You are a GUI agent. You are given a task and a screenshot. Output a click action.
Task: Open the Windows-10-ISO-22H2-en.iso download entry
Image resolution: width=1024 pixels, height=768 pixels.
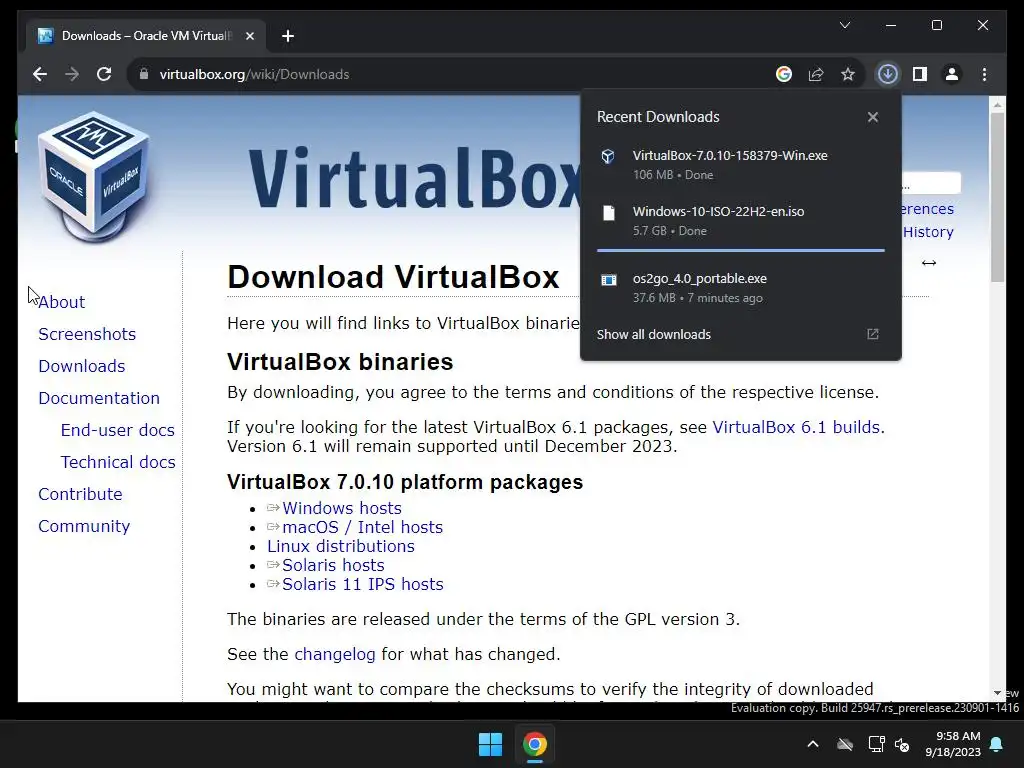[741, 221]
